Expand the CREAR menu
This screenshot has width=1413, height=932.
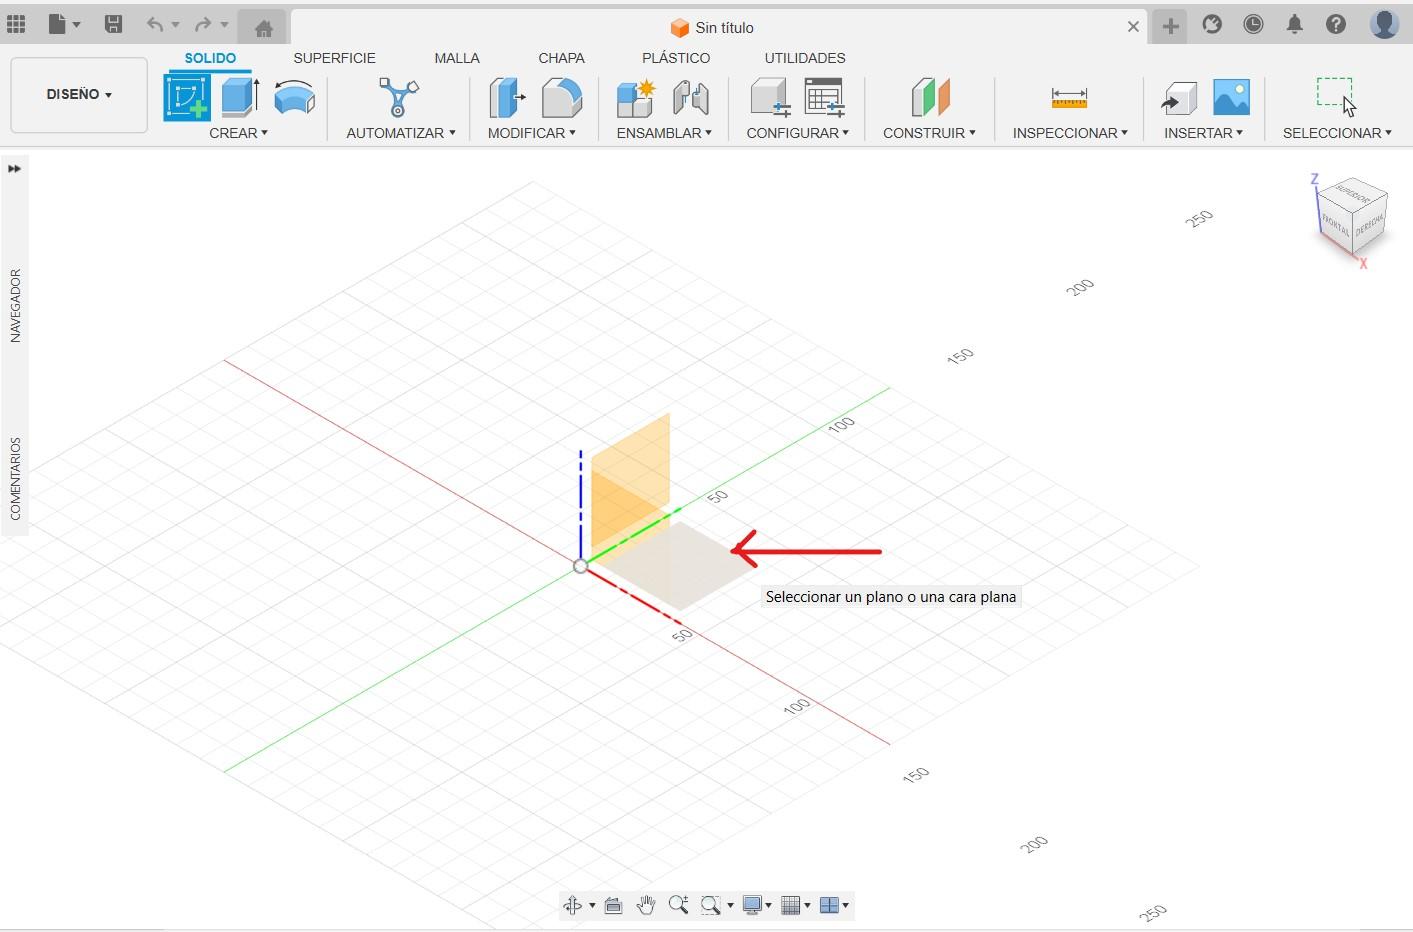point(238,133)
